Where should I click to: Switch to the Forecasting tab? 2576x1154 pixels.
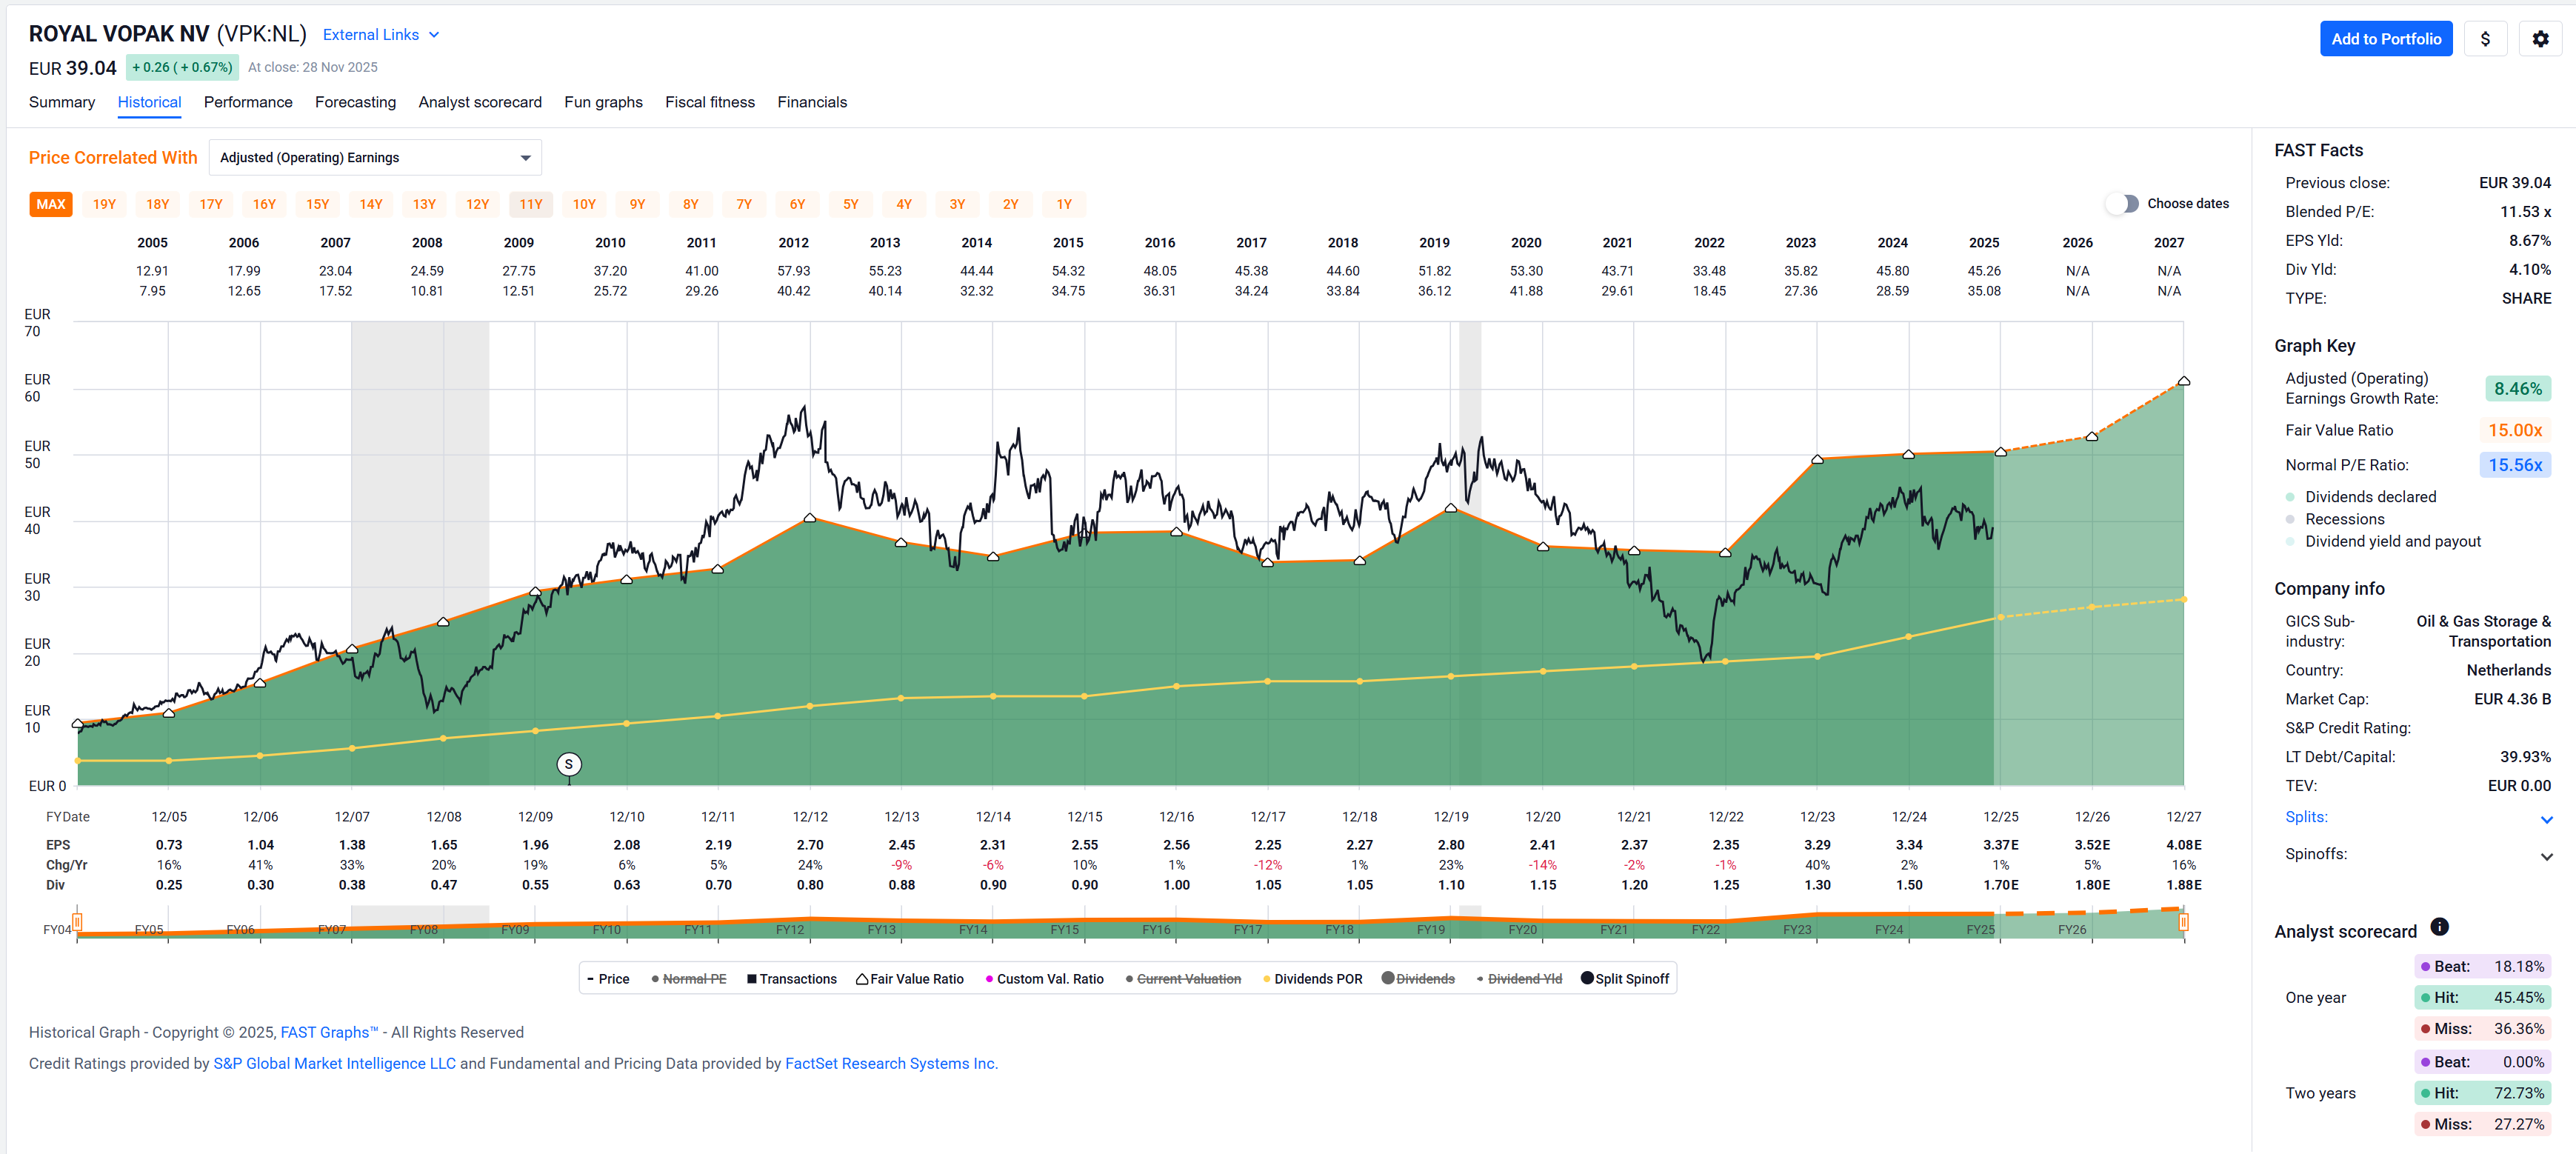[355, 102]
